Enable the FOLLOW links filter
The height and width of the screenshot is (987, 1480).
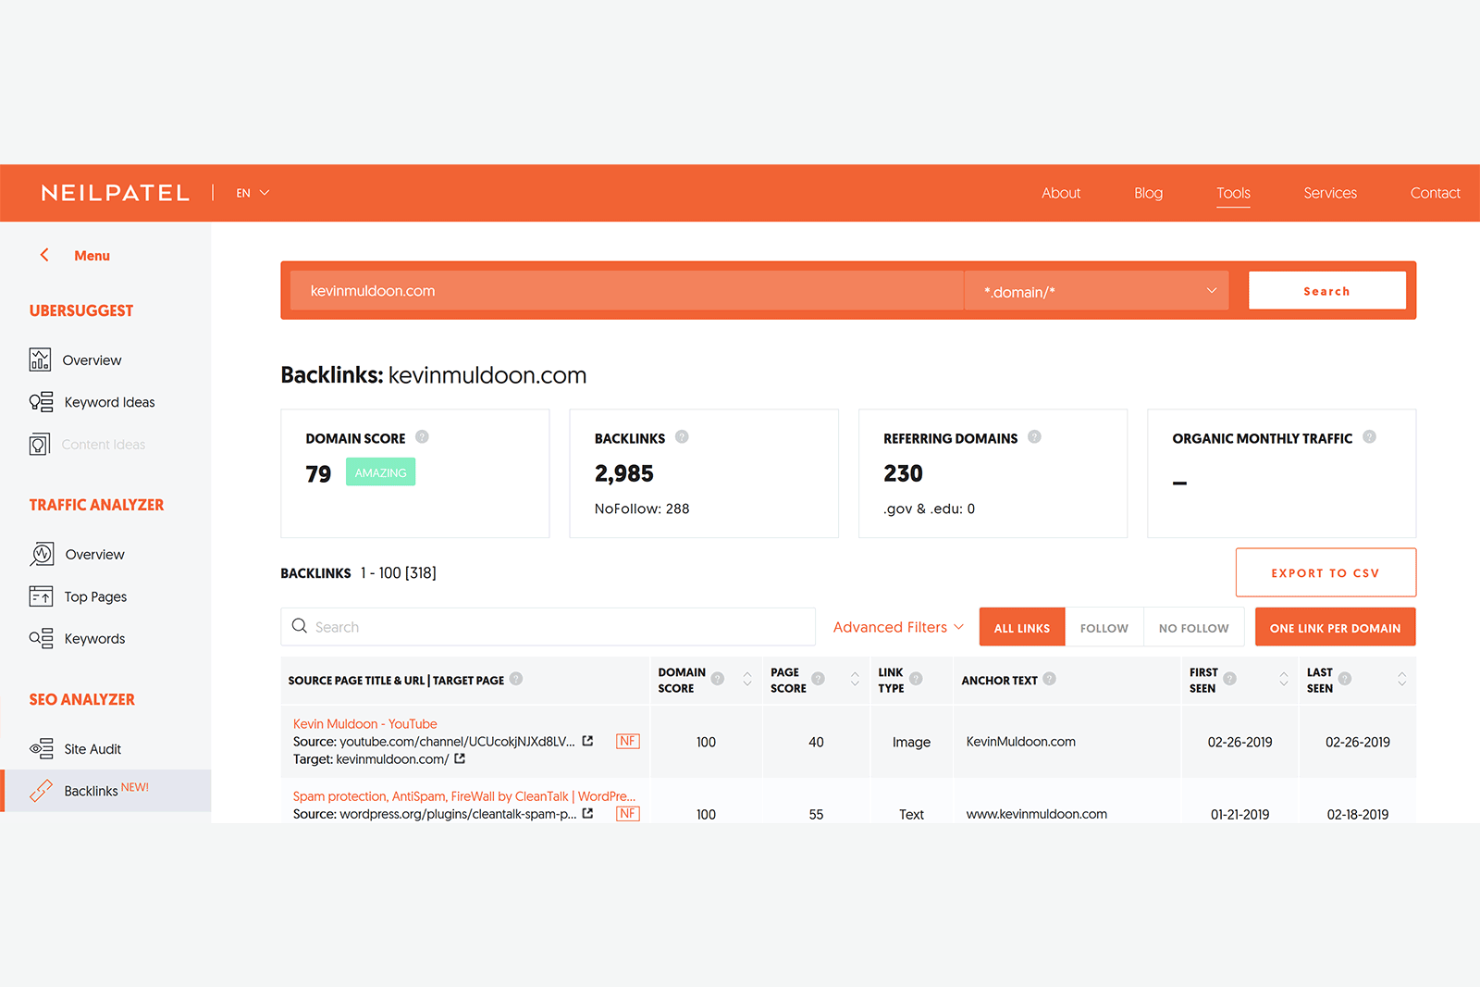coord(1104,627)
